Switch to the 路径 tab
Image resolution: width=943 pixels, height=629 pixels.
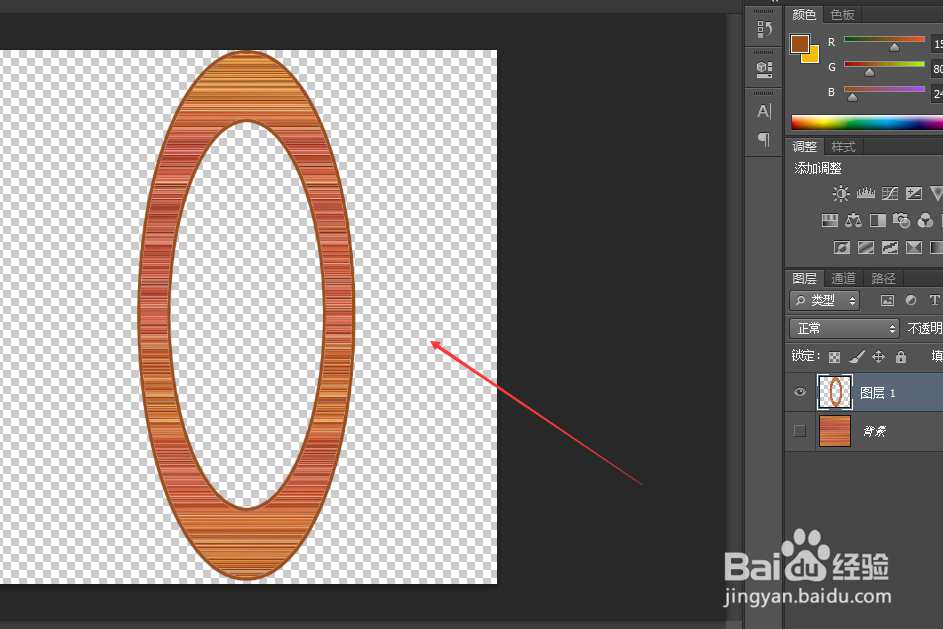click(x=883, y=278)
